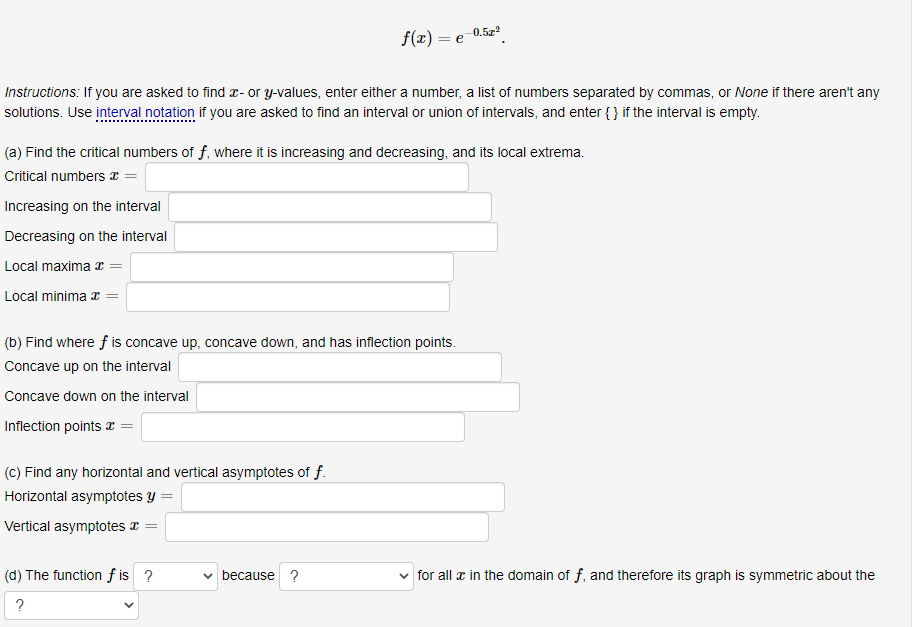
Task: Click the Critical numbers input field
Action: 305,177
